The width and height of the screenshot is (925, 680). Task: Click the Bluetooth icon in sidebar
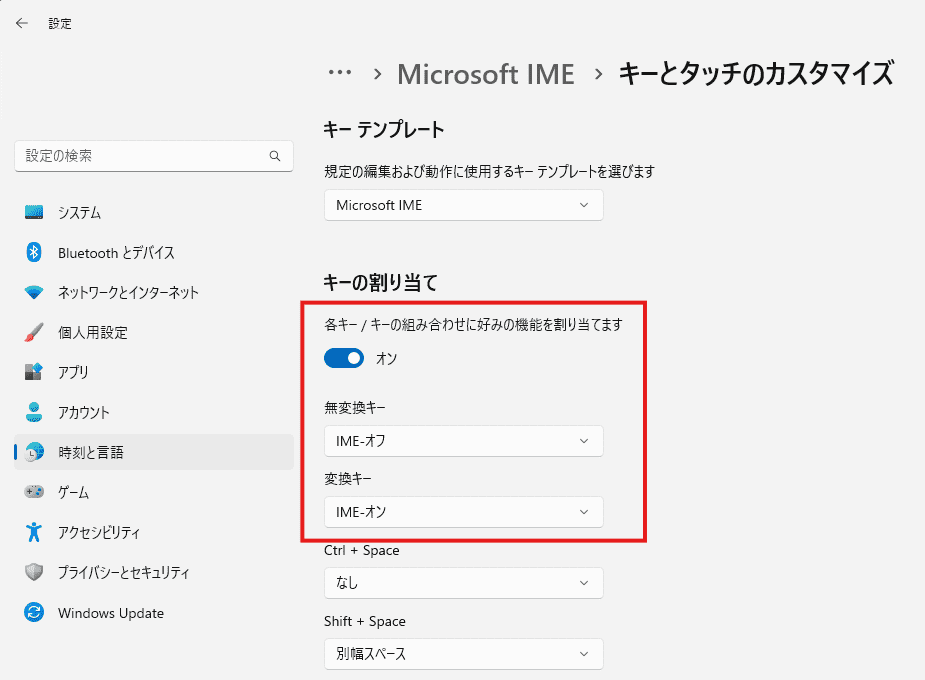tap(34, 252)
